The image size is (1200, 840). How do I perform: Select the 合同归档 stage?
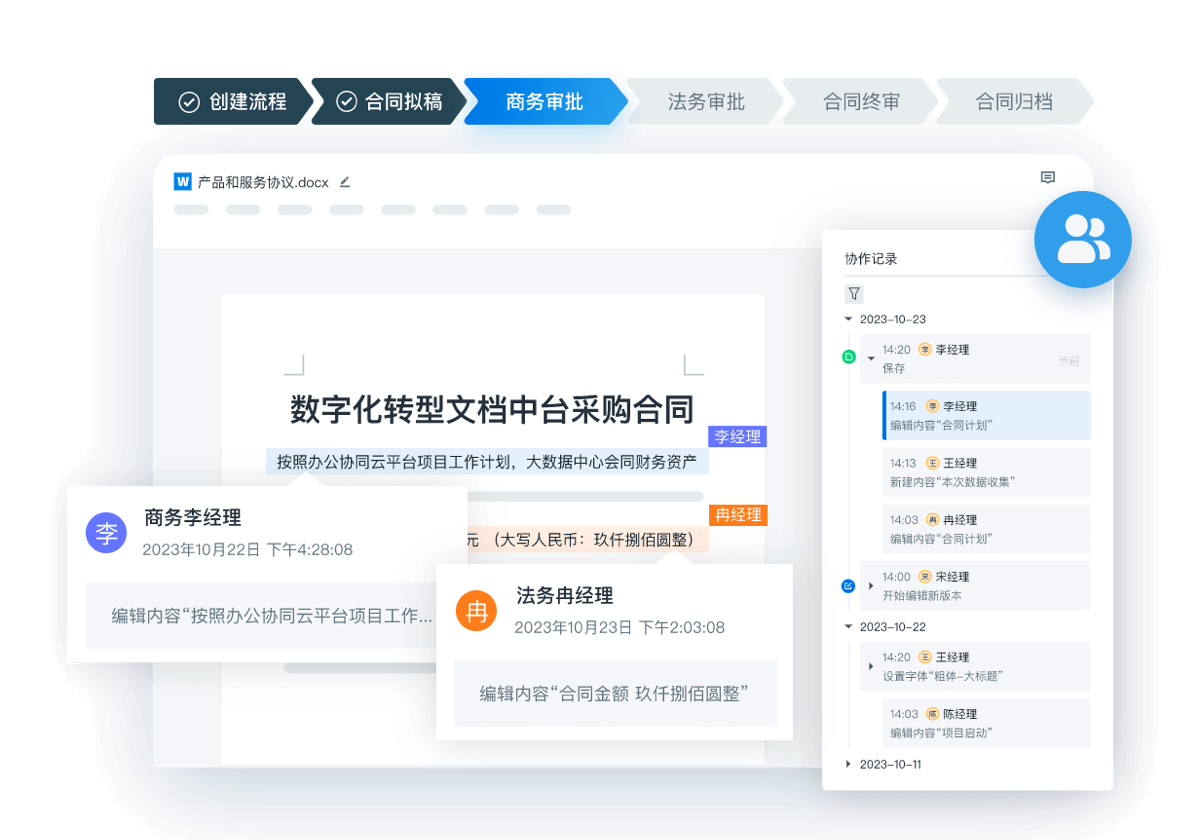click(1012, 100)
